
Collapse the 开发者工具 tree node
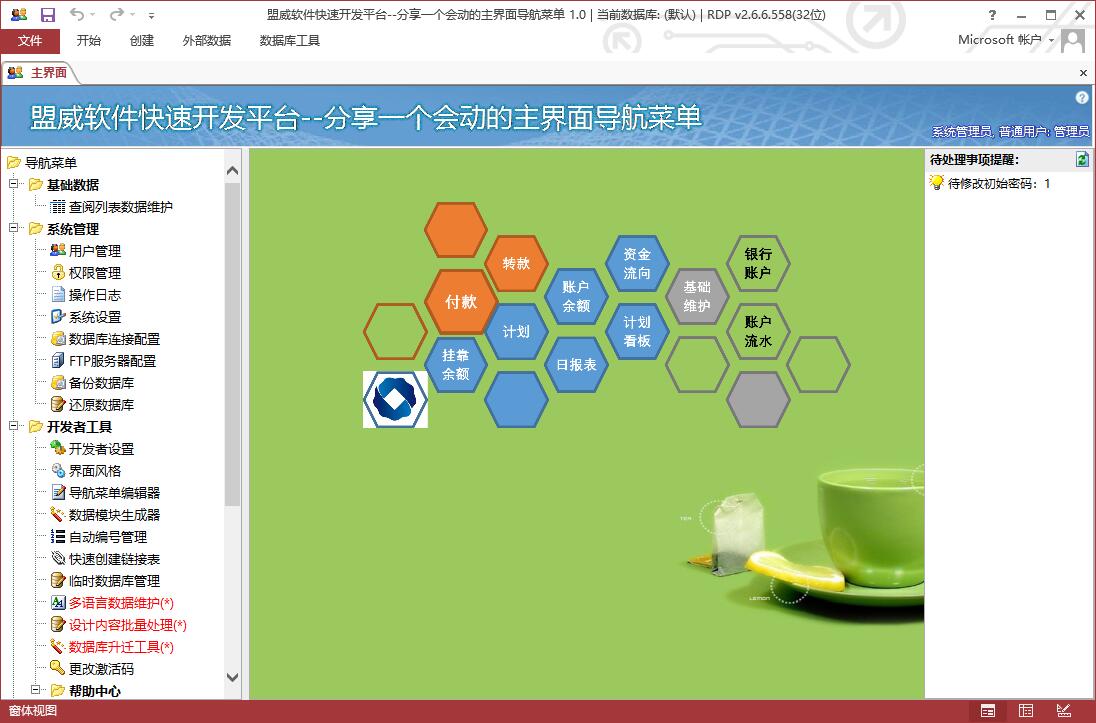pos(13,427)
